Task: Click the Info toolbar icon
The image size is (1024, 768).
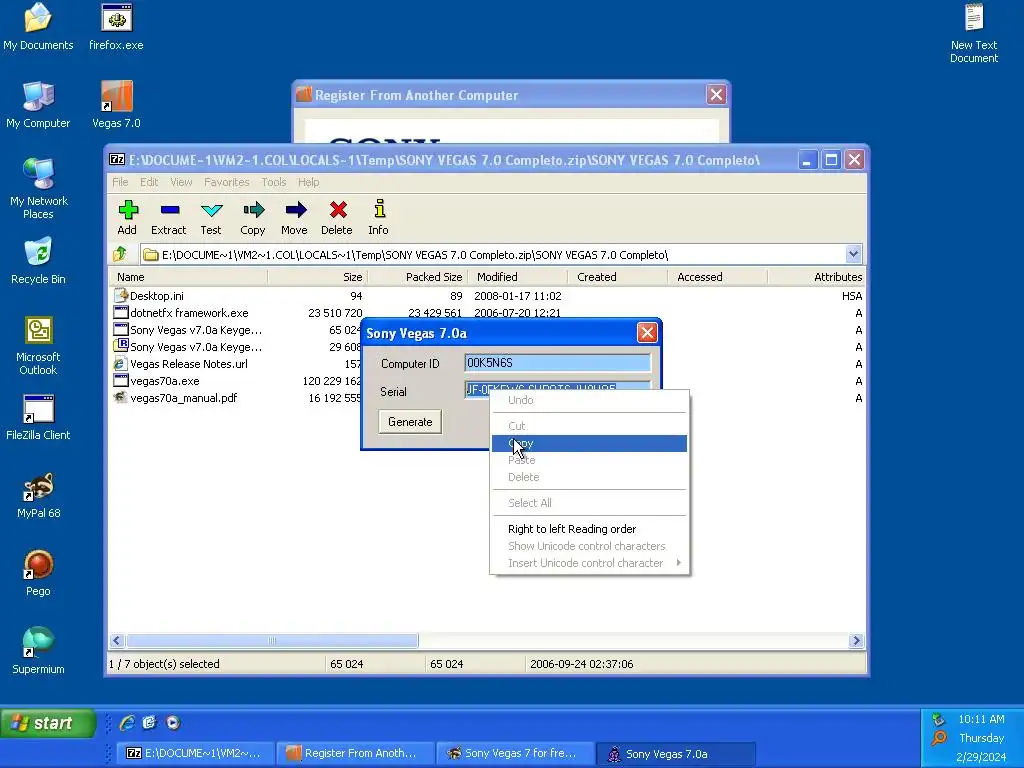Action: [x=379, y=217]
